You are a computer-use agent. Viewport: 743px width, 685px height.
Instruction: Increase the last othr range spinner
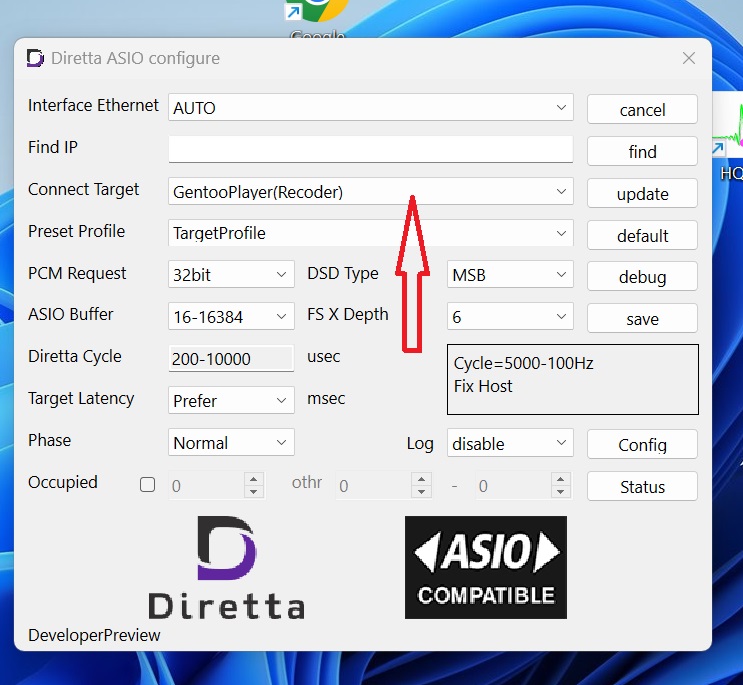pyautogui.click(x=561, y=479)
